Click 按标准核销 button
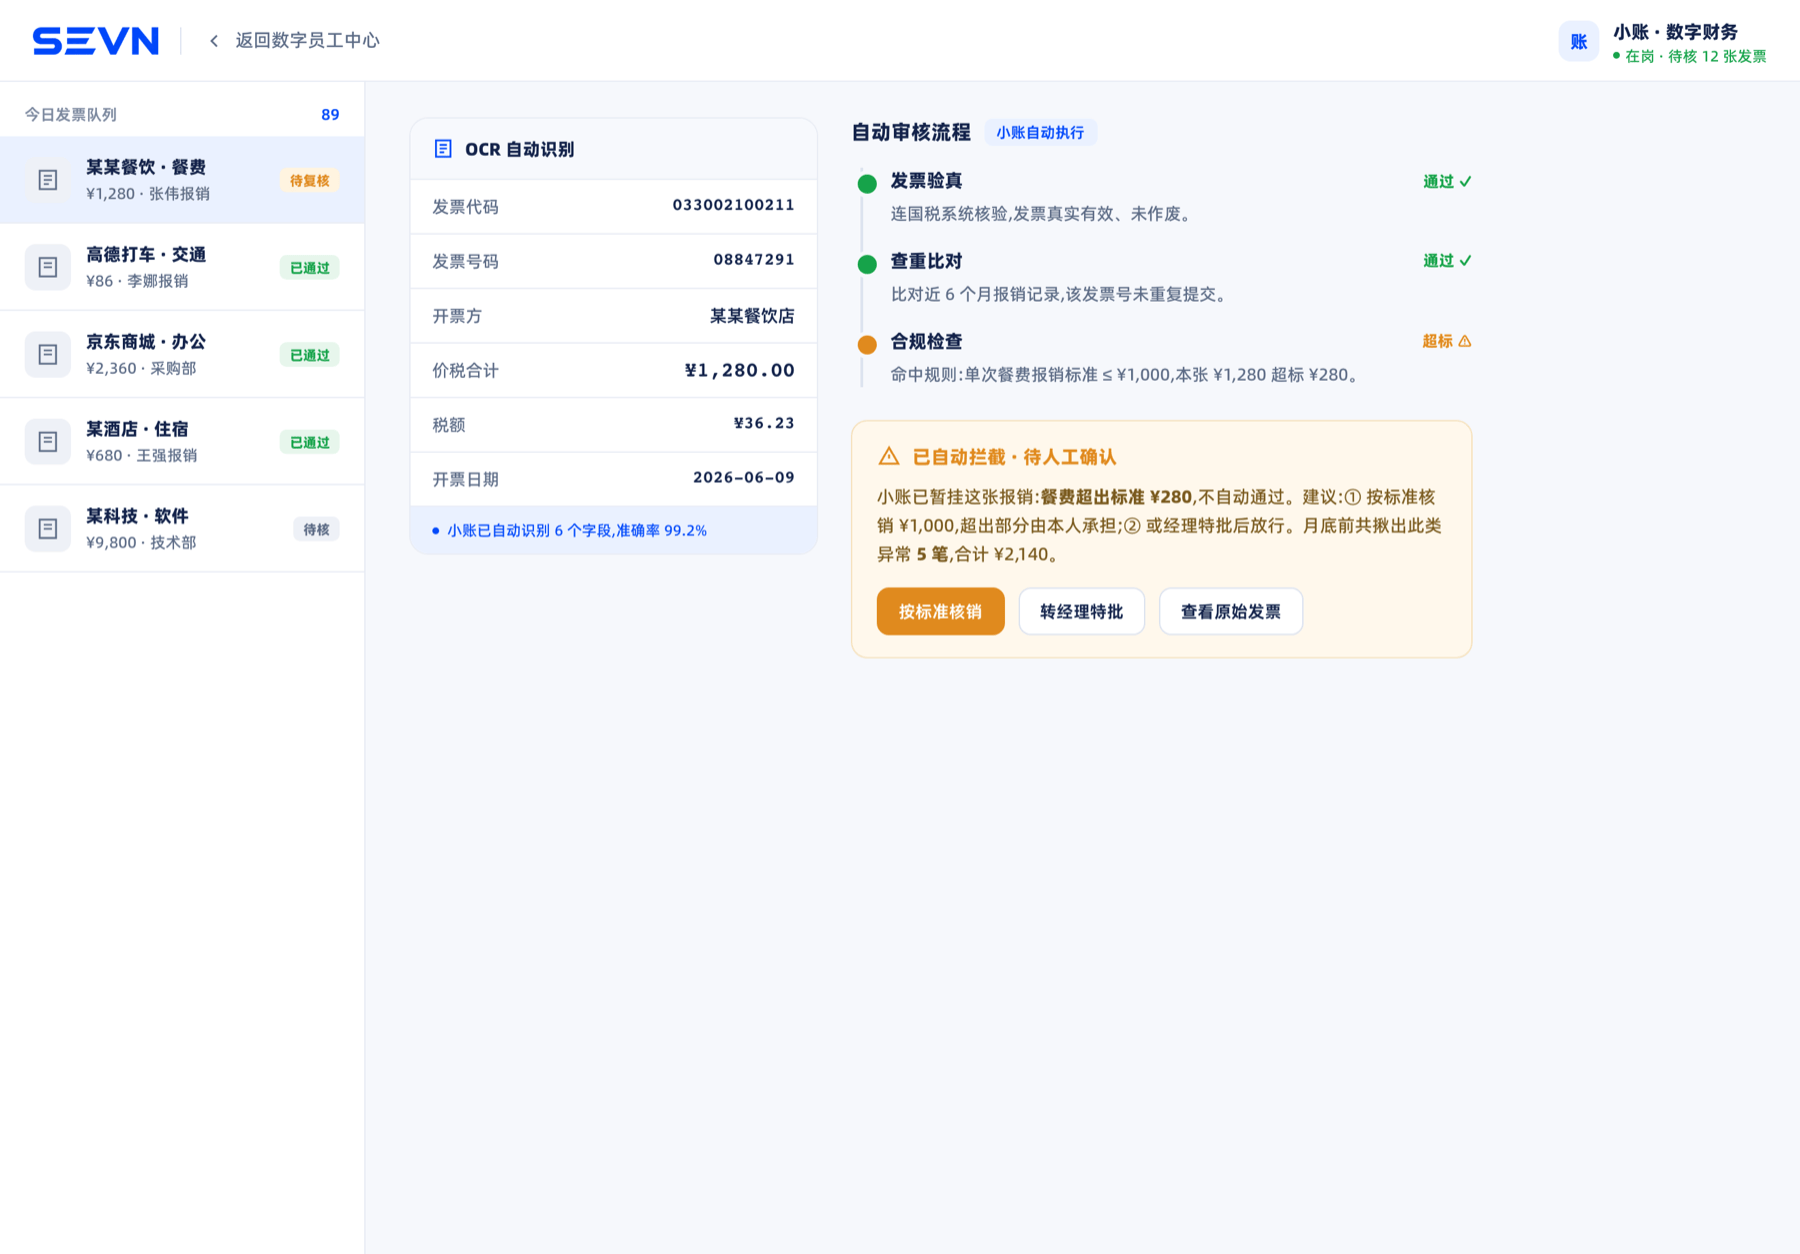 pyautogui.click(x=940, y=611)
